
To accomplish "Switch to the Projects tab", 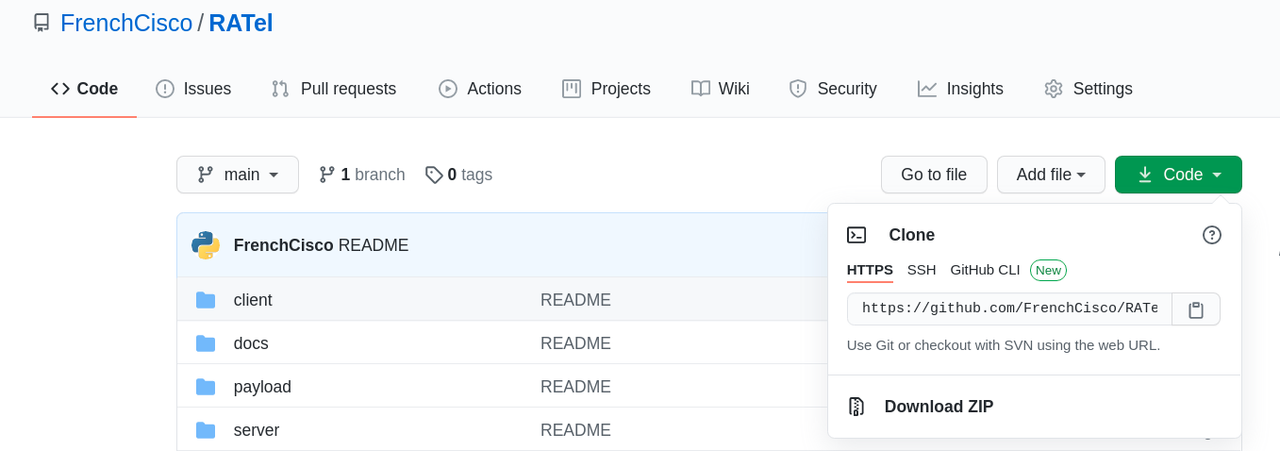I will (x=607, y=89).
